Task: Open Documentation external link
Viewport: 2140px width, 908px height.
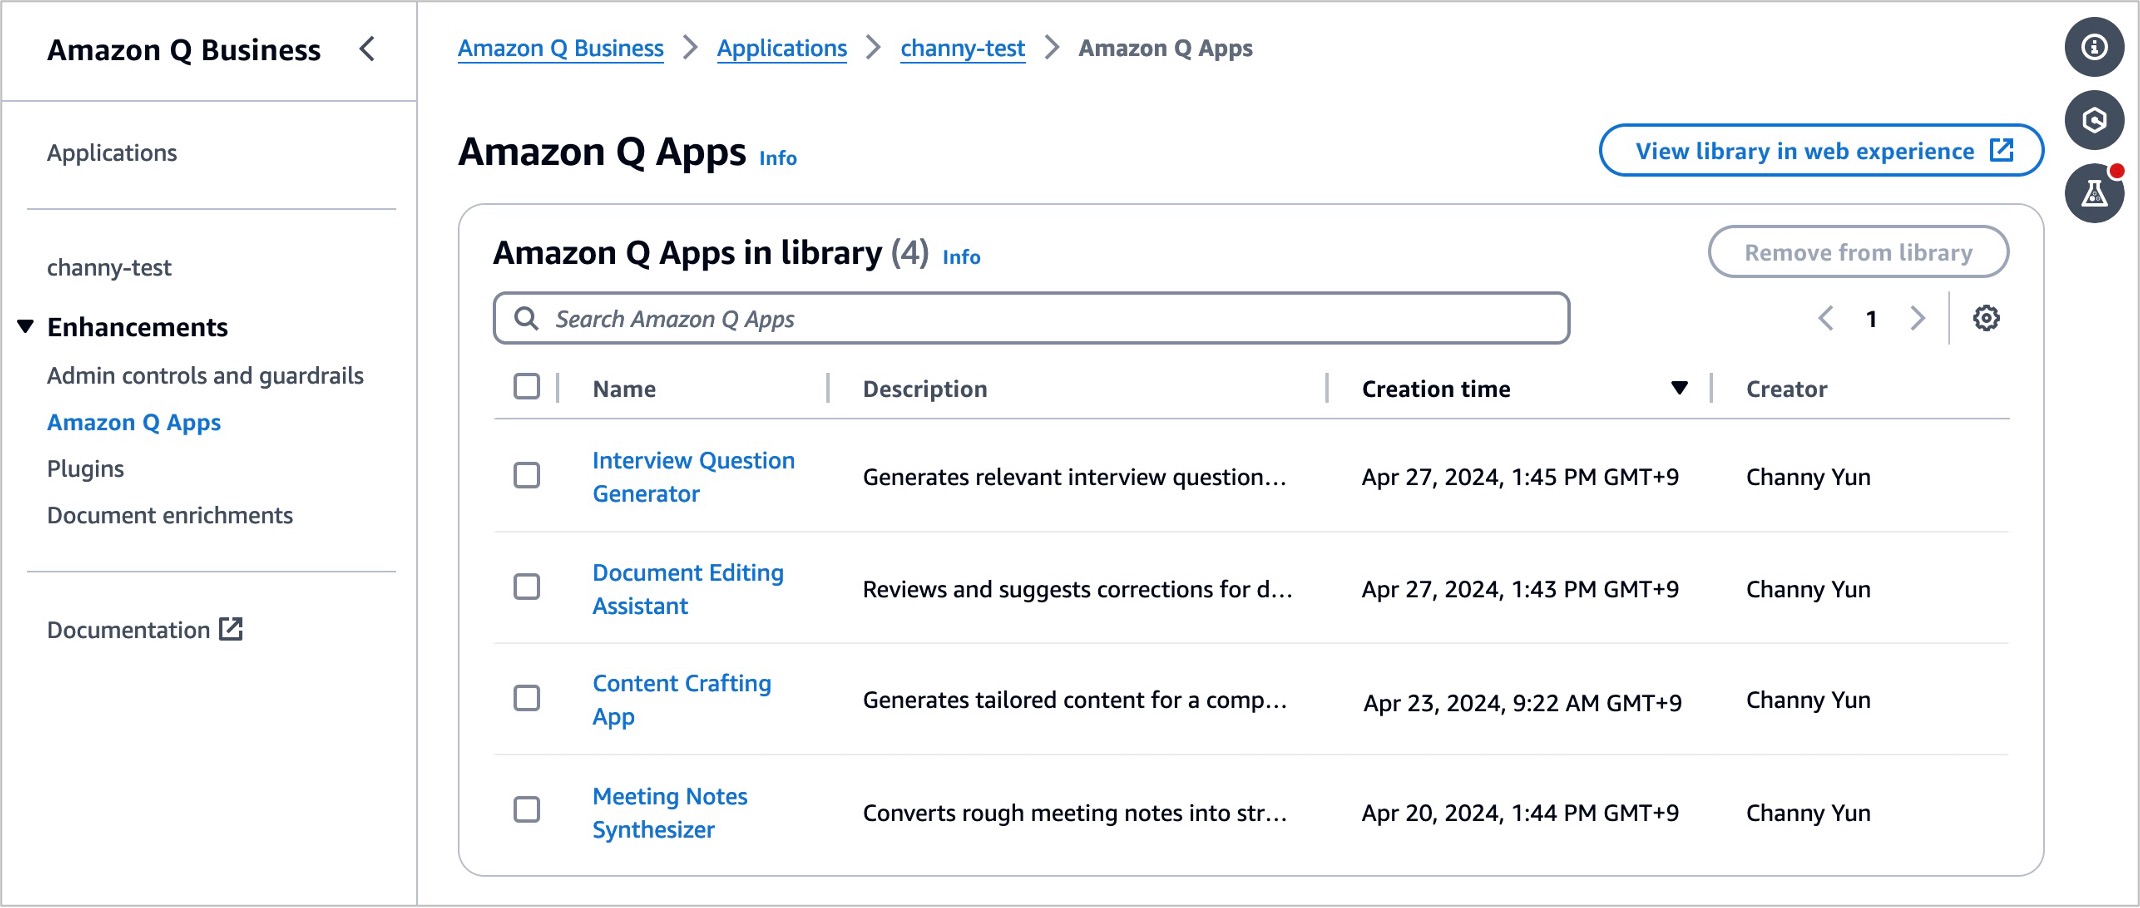Action: pos(145,630)
